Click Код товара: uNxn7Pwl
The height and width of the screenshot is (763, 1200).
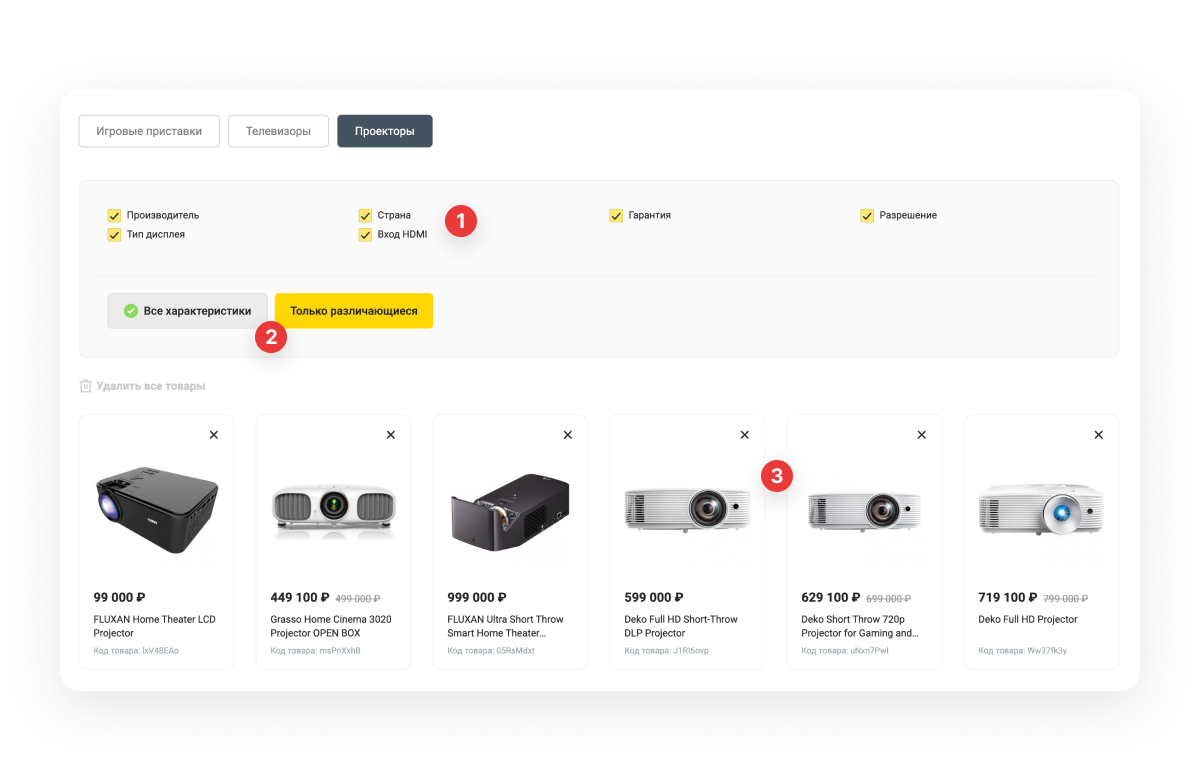845,651
